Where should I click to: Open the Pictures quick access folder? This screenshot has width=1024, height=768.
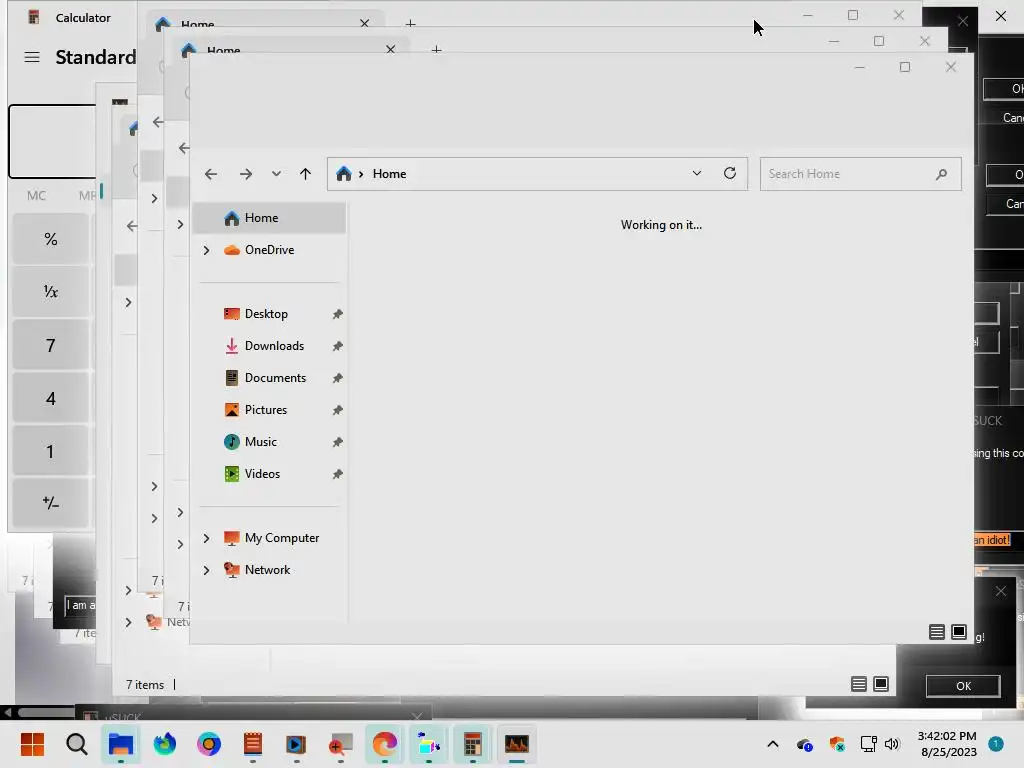tap(265, 409)
